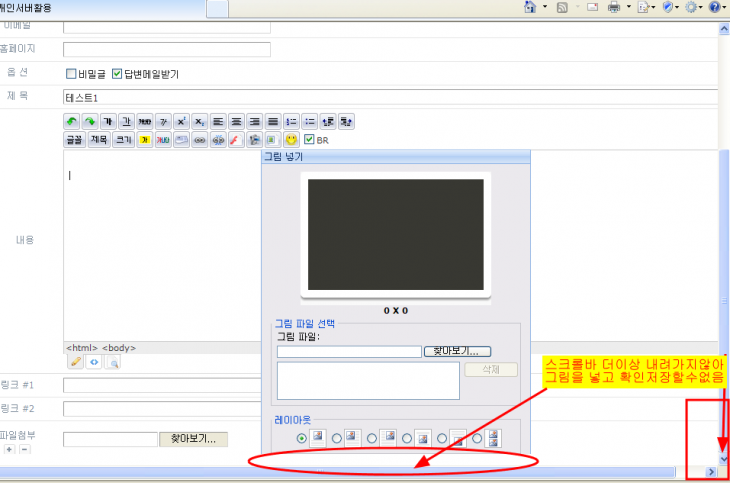Click the hyperlink chain icon in toolbar
This screenshot has width=730, height=483.
tap(200, 140)
